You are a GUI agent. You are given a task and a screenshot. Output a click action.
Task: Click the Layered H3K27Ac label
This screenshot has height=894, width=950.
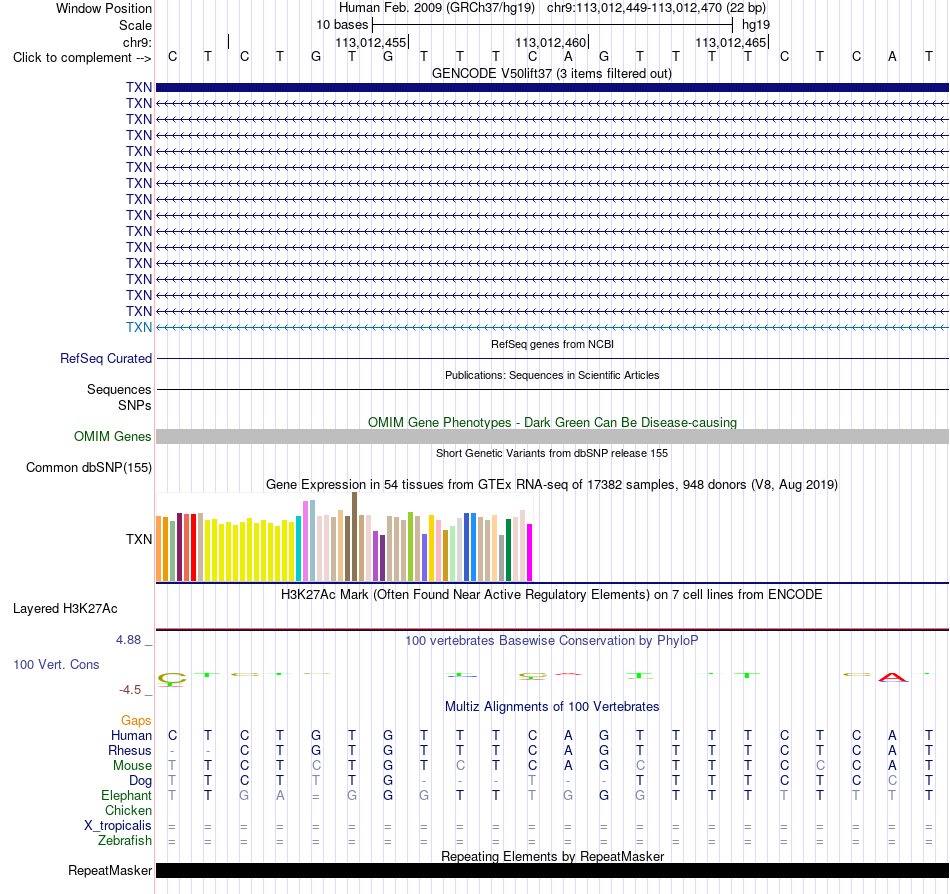click(x=65, y=609)
